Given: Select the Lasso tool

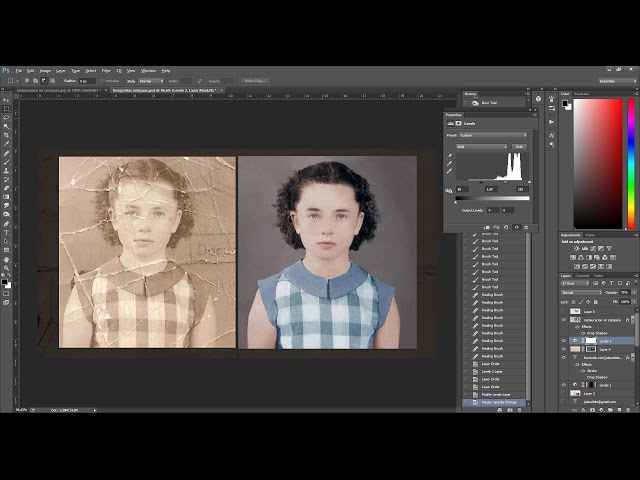Looking at the screenshot, I should pyautogui.click(x=6, y=119).
